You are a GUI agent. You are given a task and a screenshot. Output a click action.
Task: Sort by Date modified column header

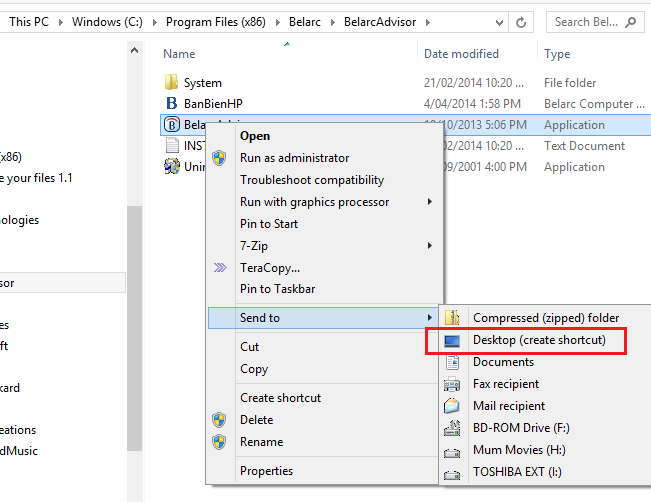(461, 54)
